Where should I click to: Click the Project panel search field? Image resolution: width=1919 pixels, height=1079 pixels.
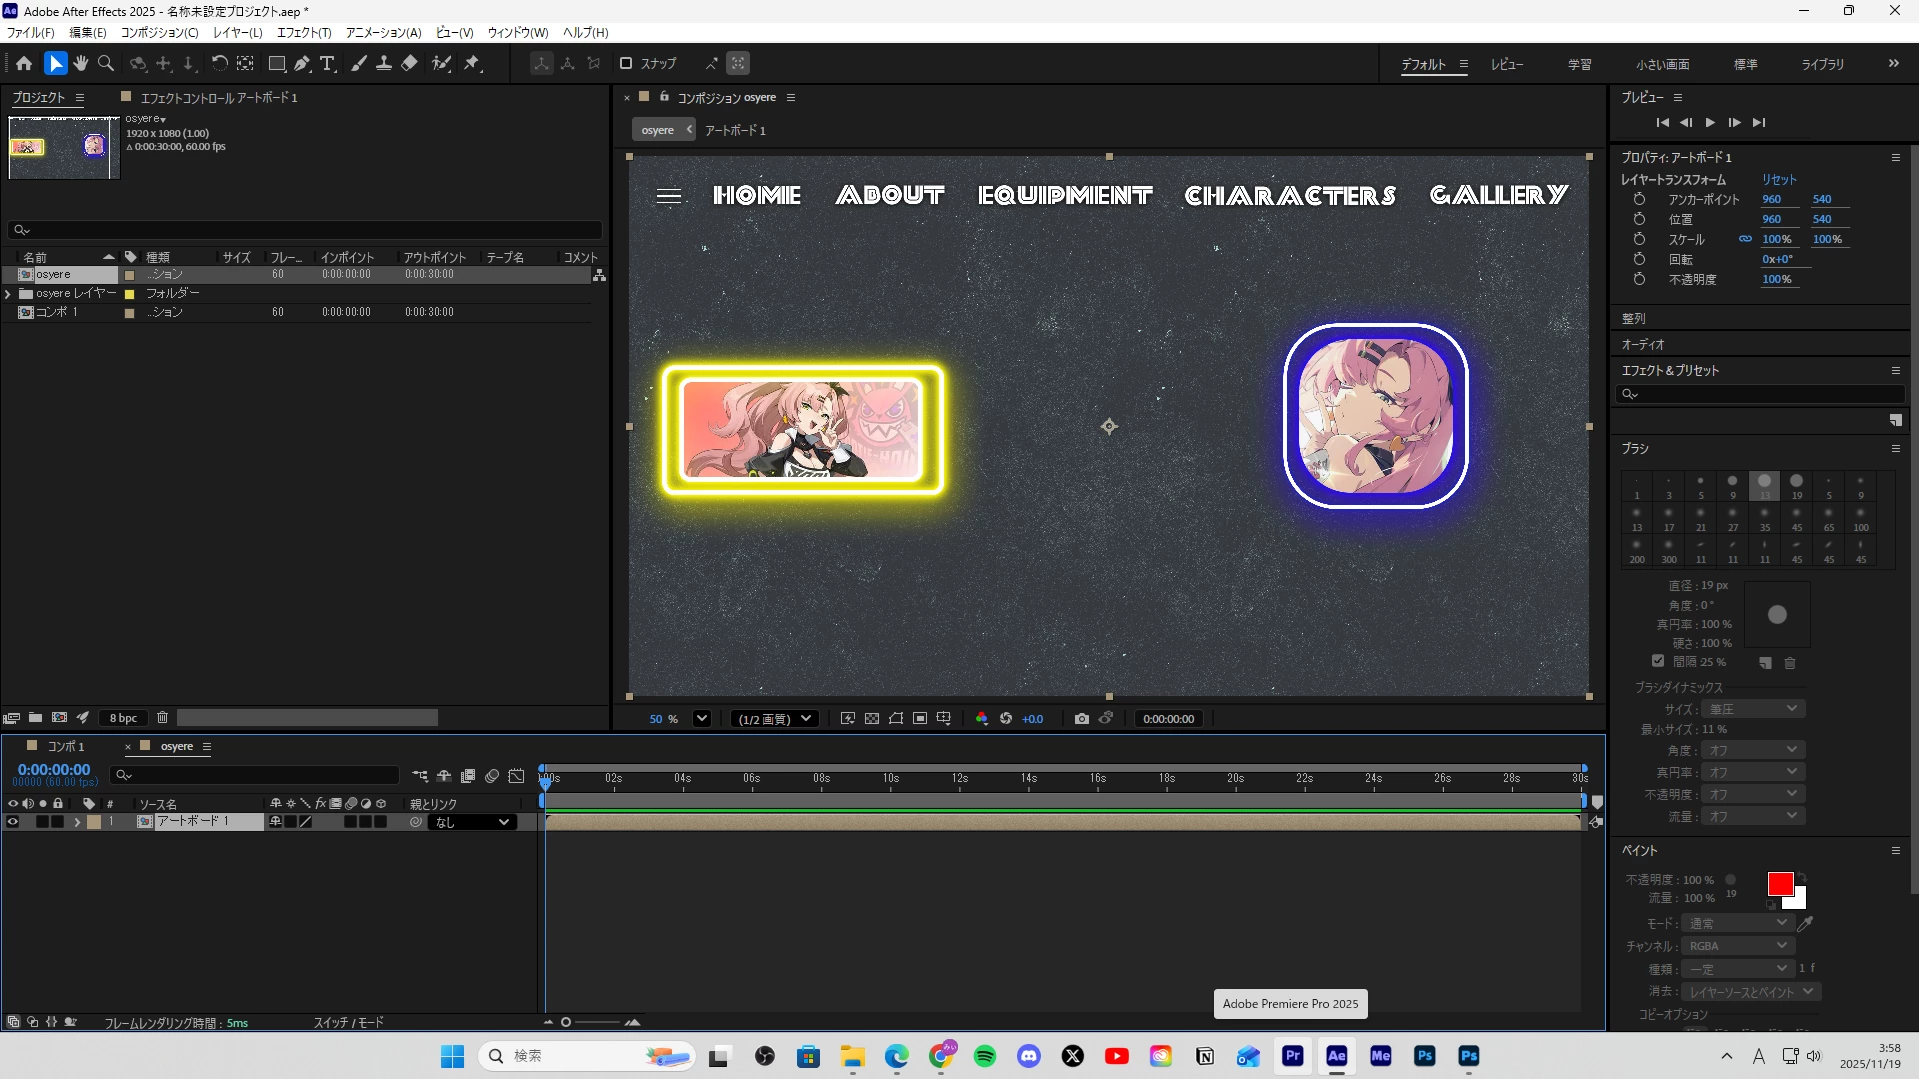coord(305,229)
